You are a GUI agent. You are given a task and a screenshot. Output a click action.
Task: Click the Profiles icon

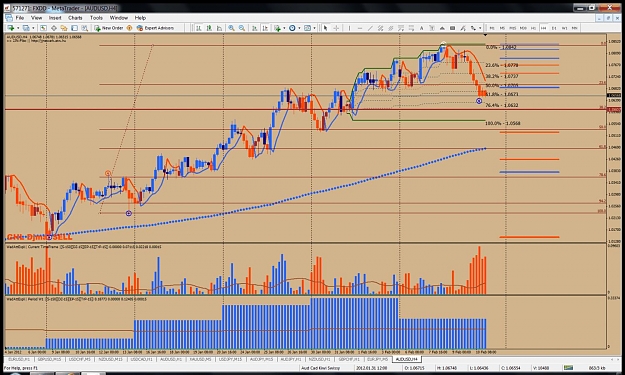26,28
